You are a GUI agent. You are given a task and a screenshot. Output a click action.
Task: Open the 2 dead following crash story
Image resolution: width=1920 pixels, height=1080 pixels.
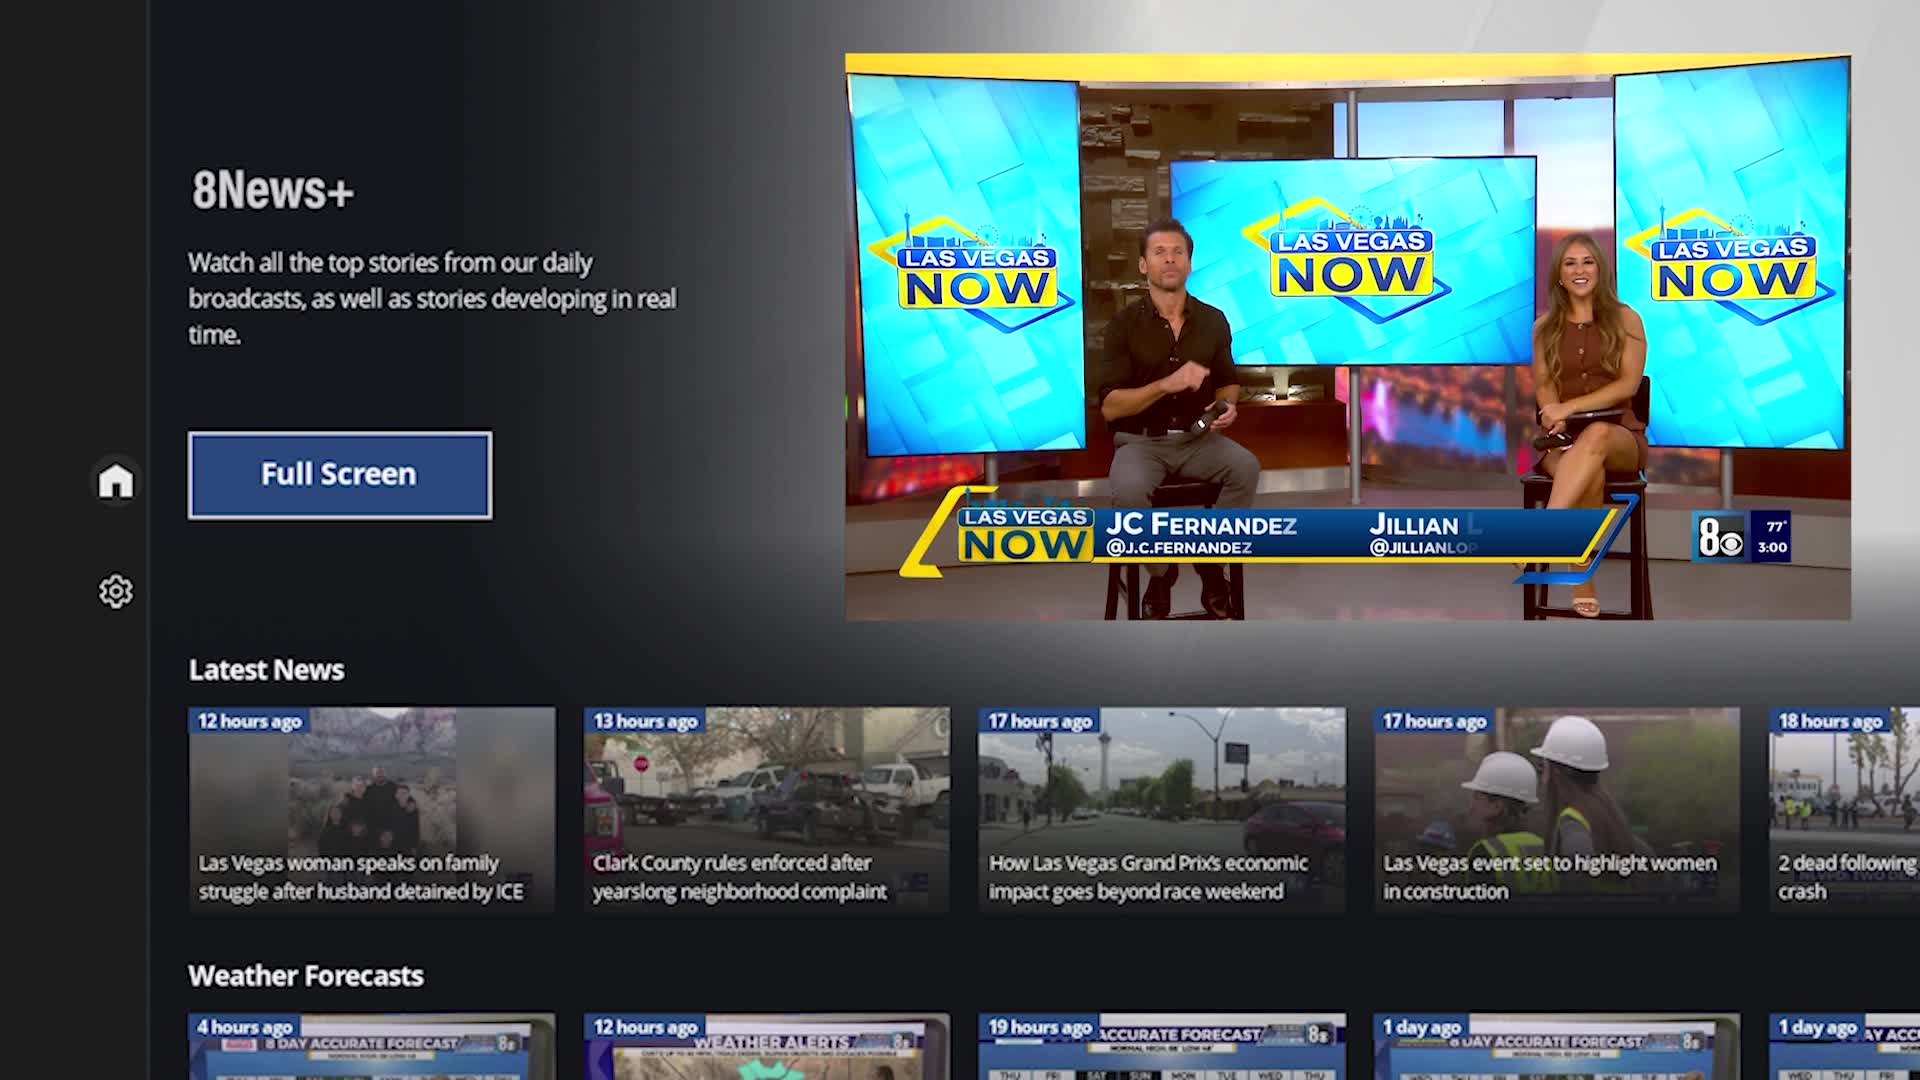[1844, 810]
